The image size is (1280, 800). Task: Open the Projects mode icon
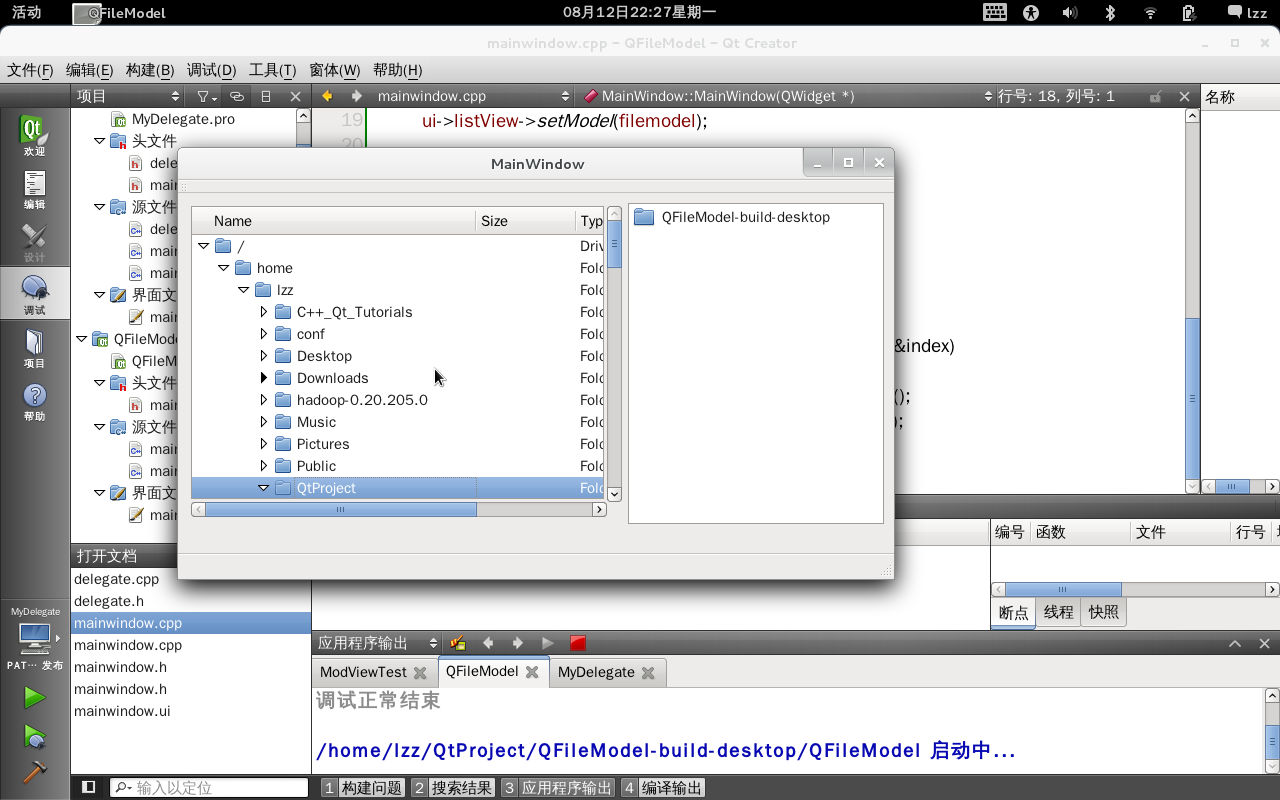34,348
